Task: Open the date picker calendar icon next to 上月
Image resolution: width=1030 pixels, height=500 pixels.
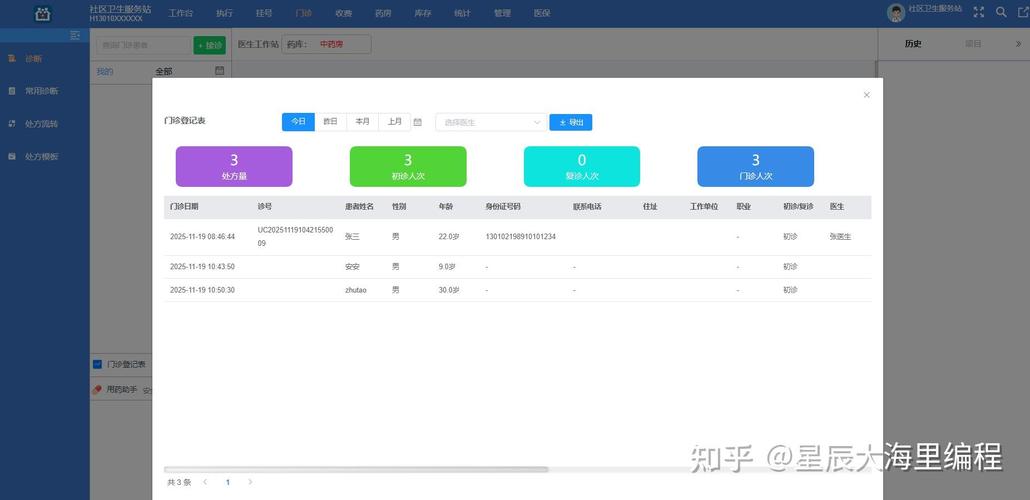Action: pos(418,122)
